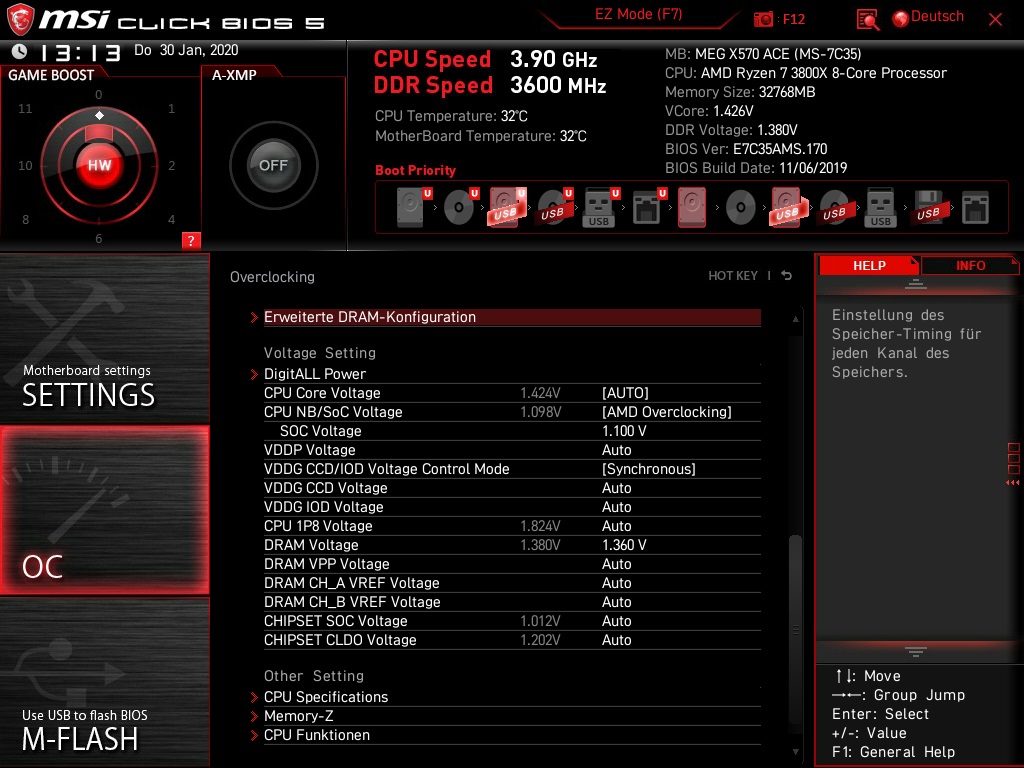Take a screenshot with the F12 camera icon

coord(763,20)
